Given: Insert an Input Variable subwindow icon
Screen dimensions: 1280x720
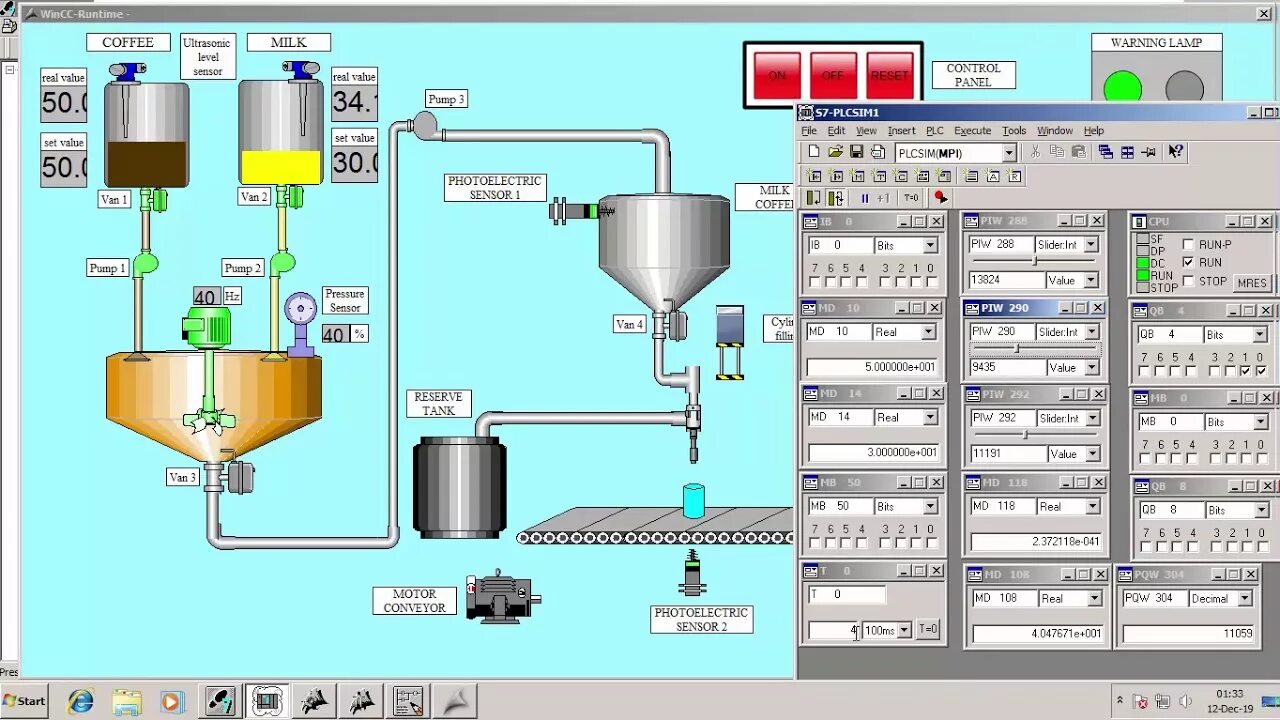Looking at the screenshot, I should tap(814, 176).
